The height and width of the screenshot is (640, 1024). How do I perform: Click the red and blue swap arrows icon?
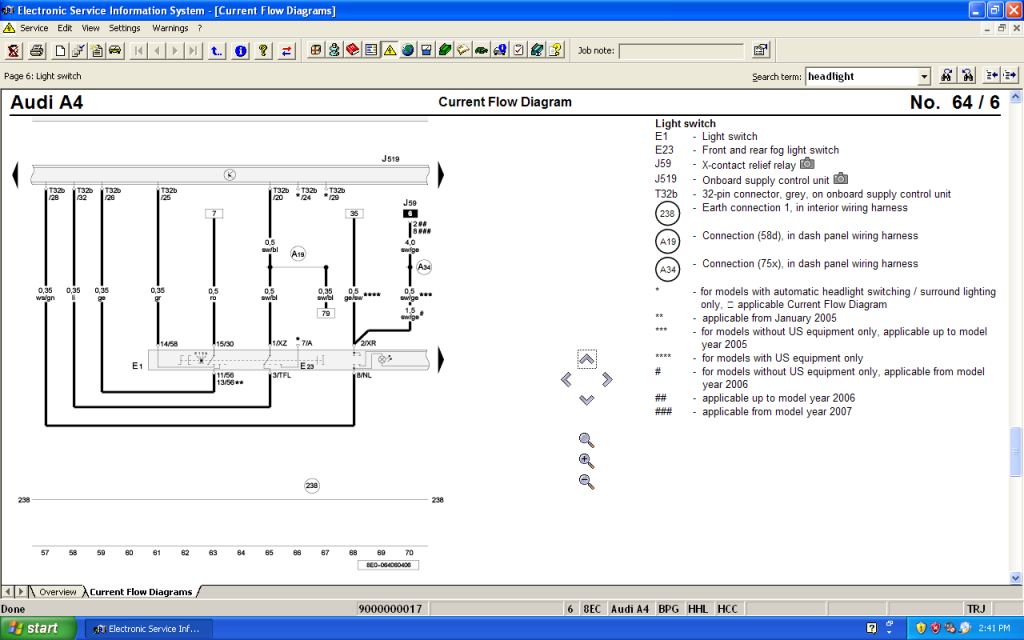click(x=287, y=50)
